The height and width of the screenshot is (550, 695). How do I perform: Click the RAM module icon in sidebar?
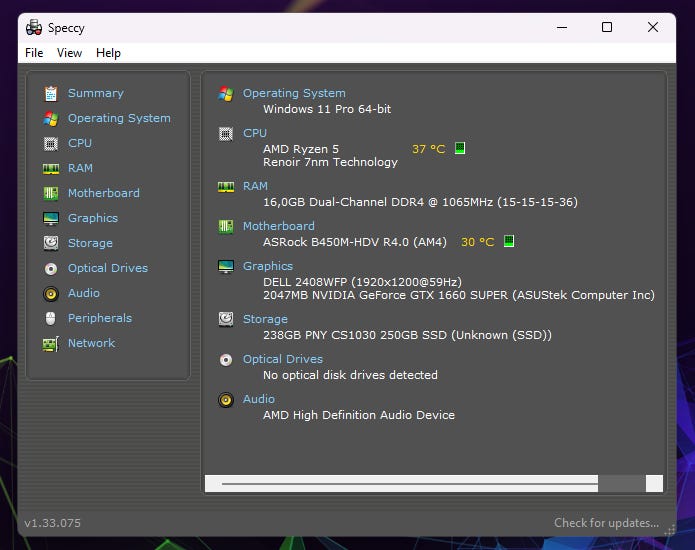pyautogui.click(x=50, y=168)
